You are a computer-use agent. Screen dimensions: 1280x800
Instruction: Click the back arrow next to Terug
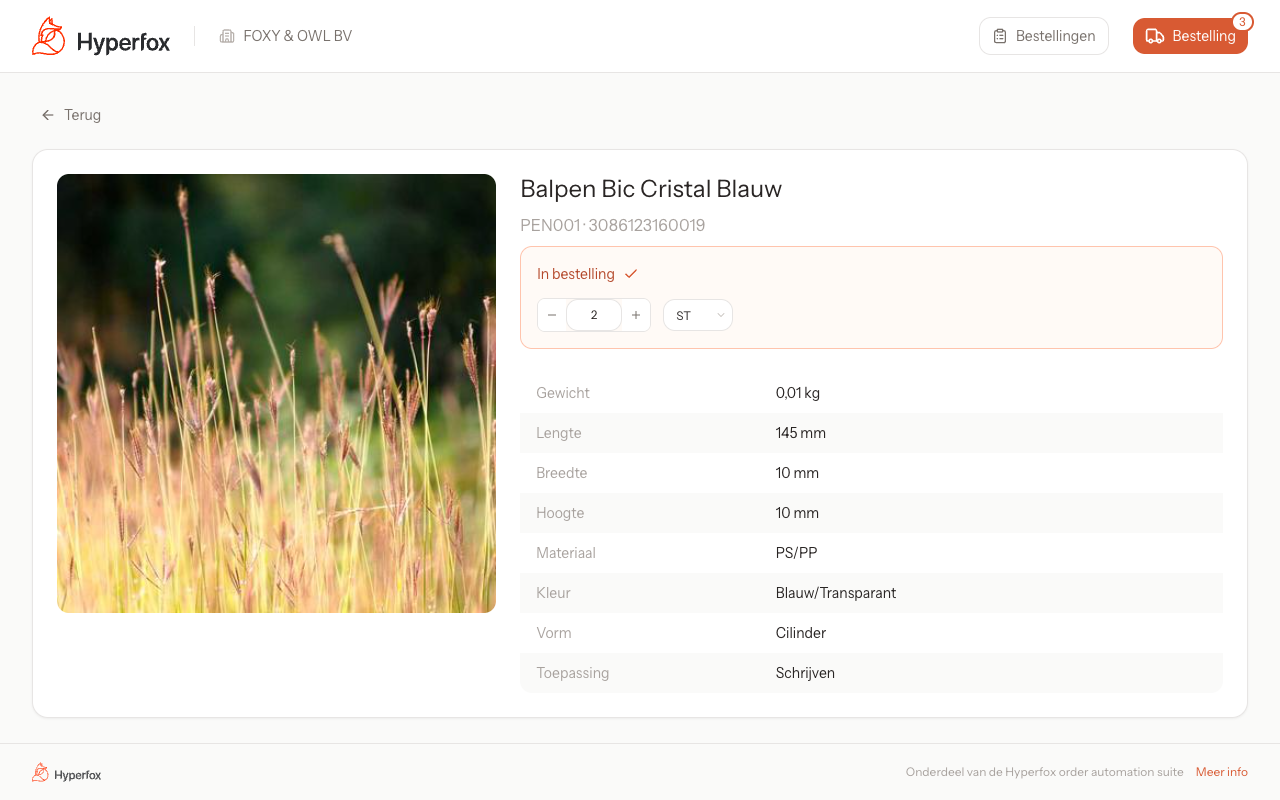click(47, 114)
